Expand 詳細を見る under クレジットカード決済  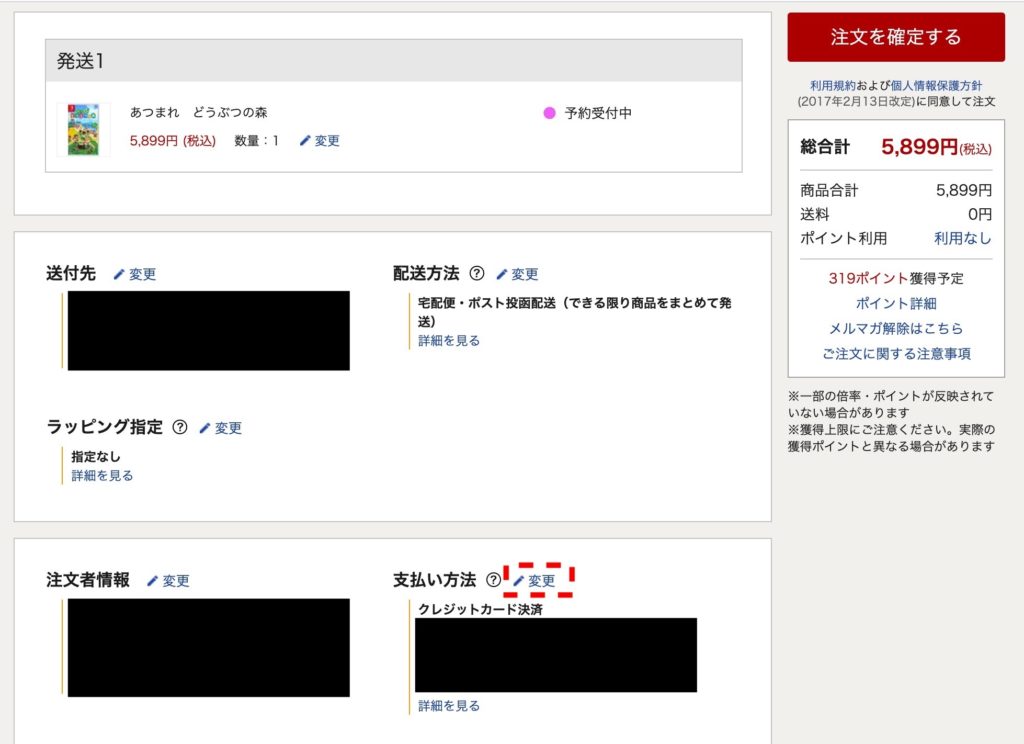click(449, 706)
